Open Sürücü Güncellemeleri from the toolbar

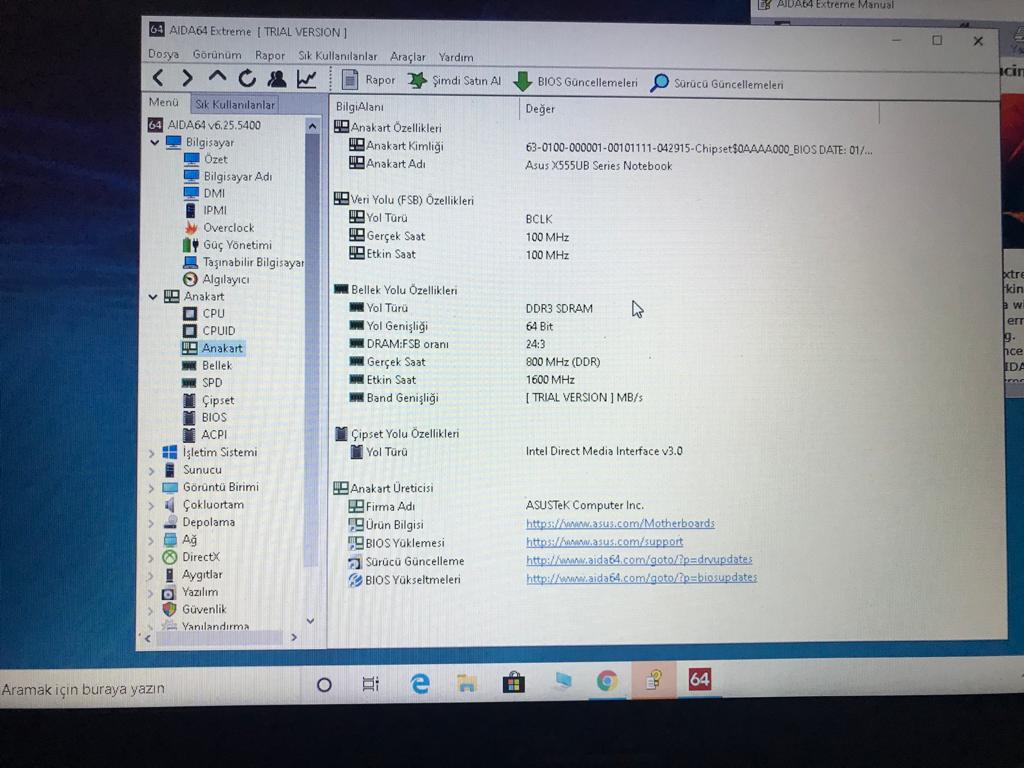tap(717, 84)
